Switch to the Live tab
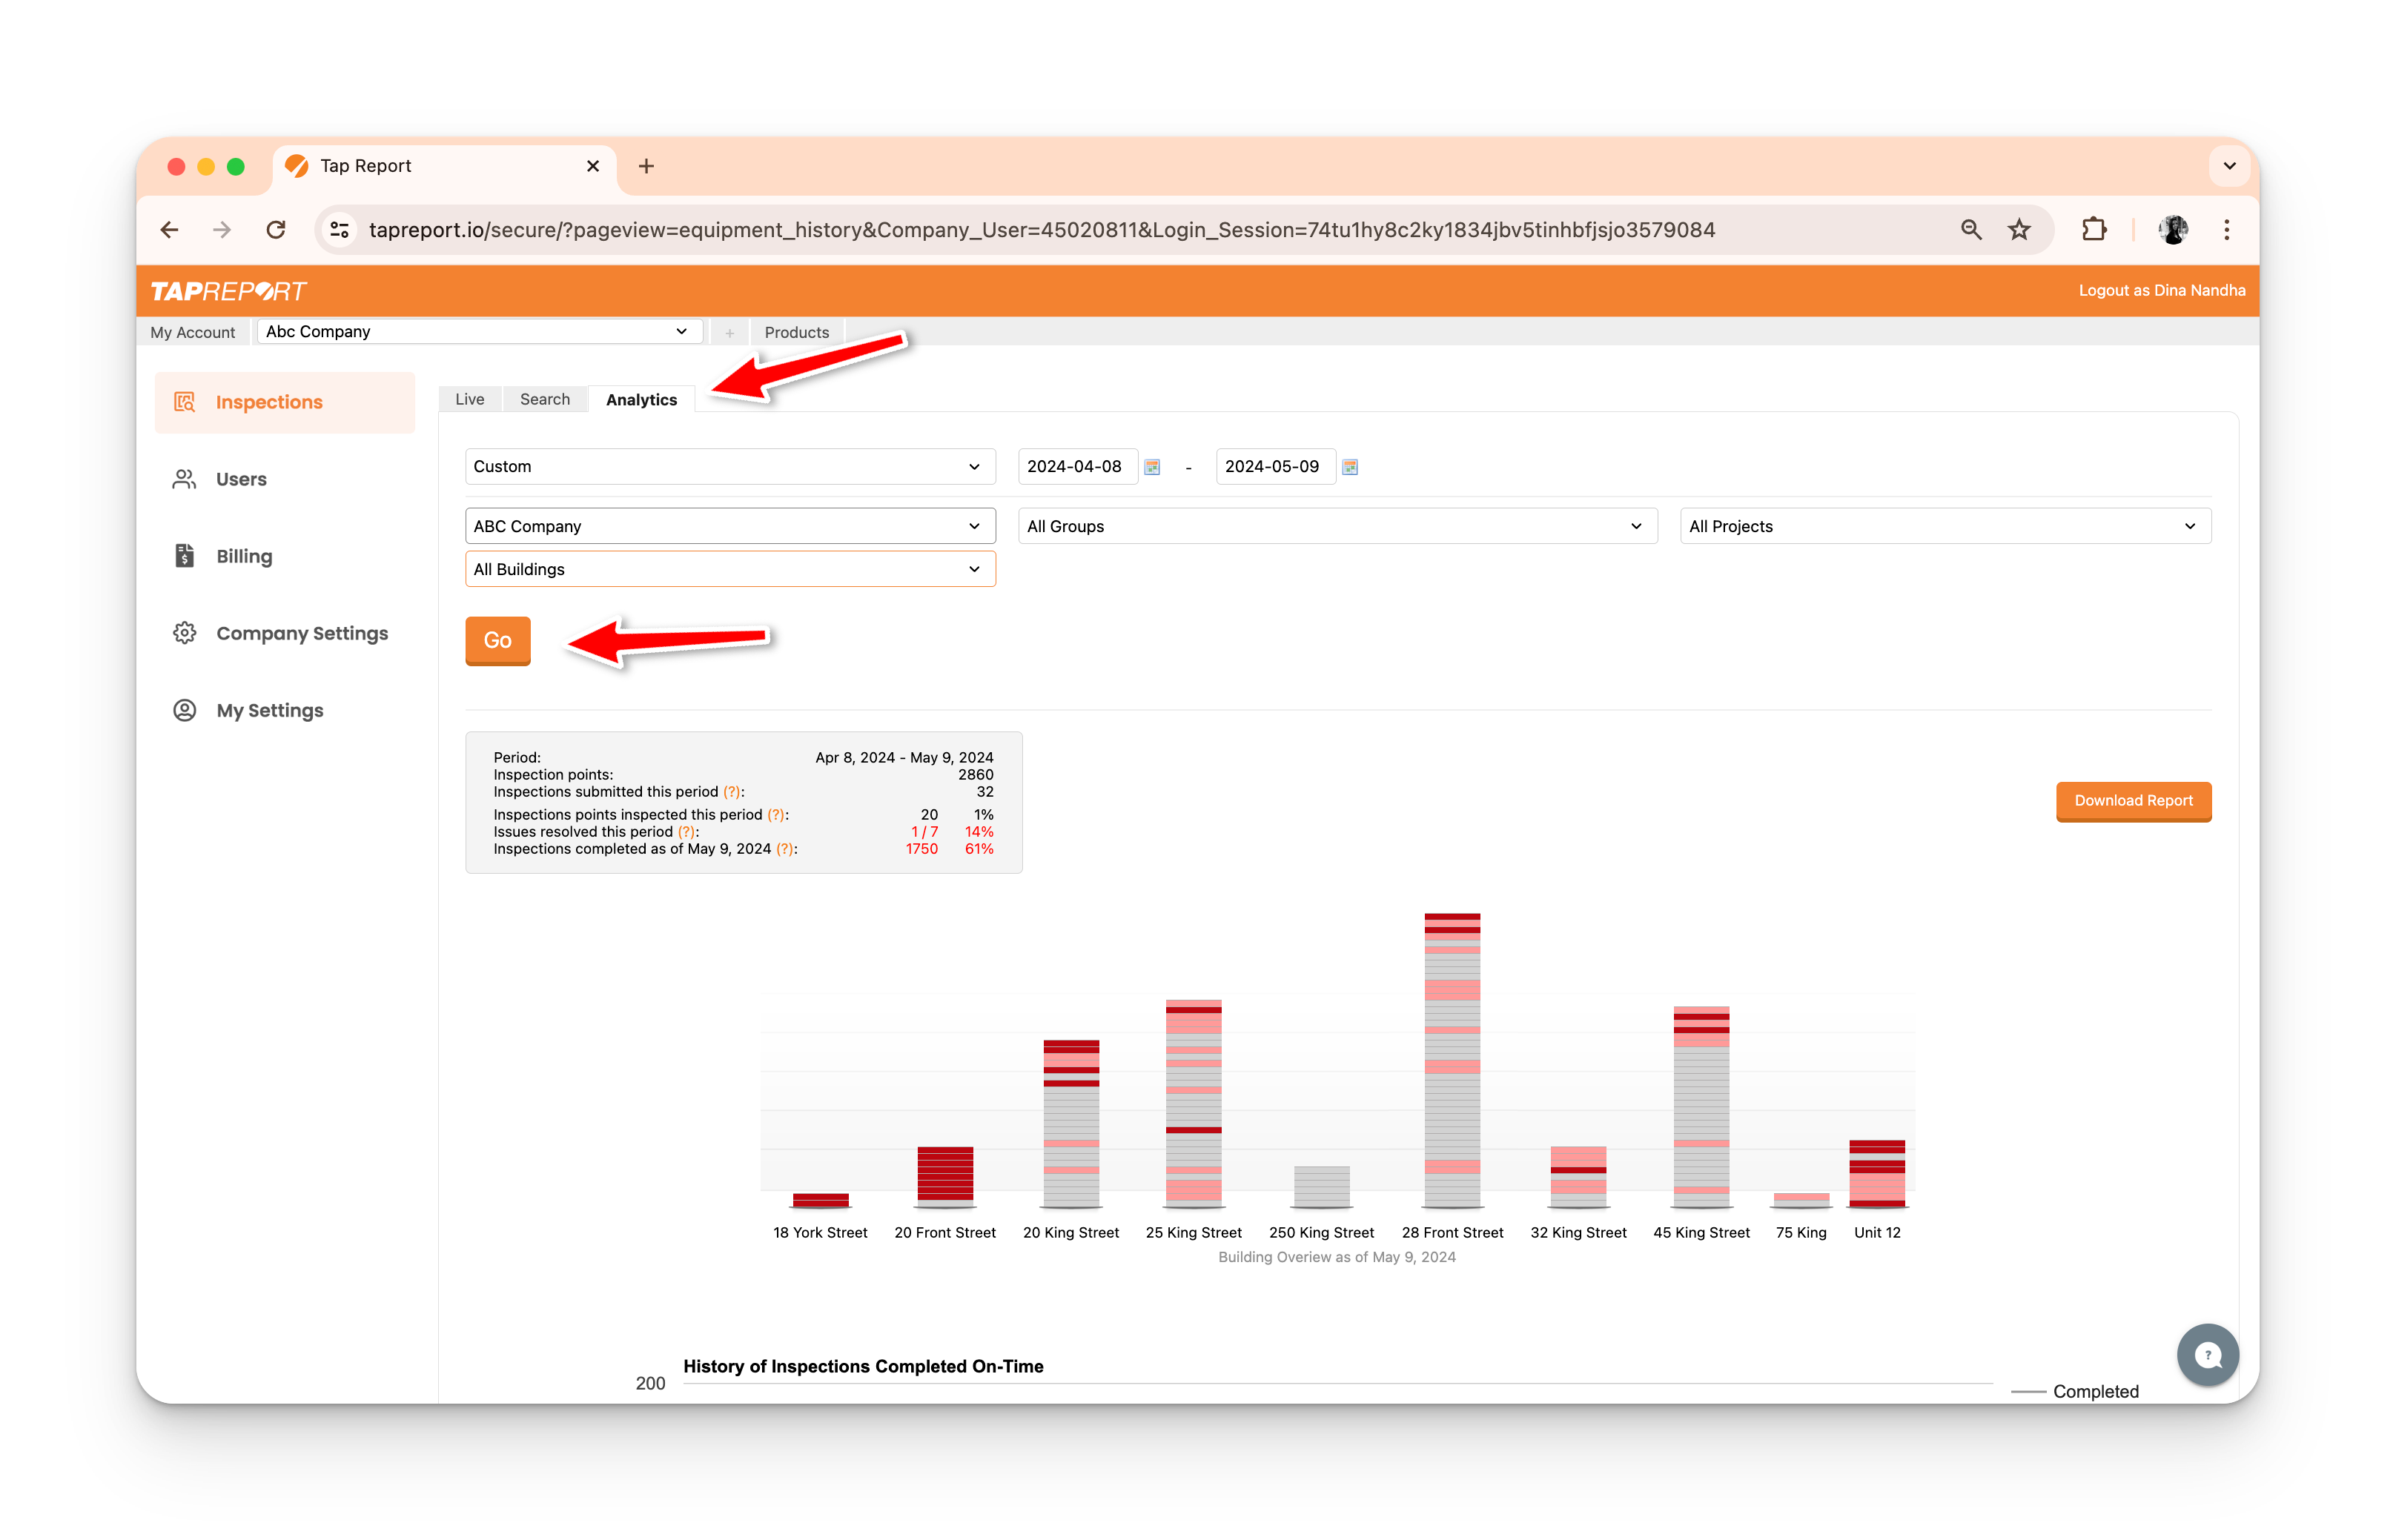Screen dimensions: 2396x1540 pos(469,399)
